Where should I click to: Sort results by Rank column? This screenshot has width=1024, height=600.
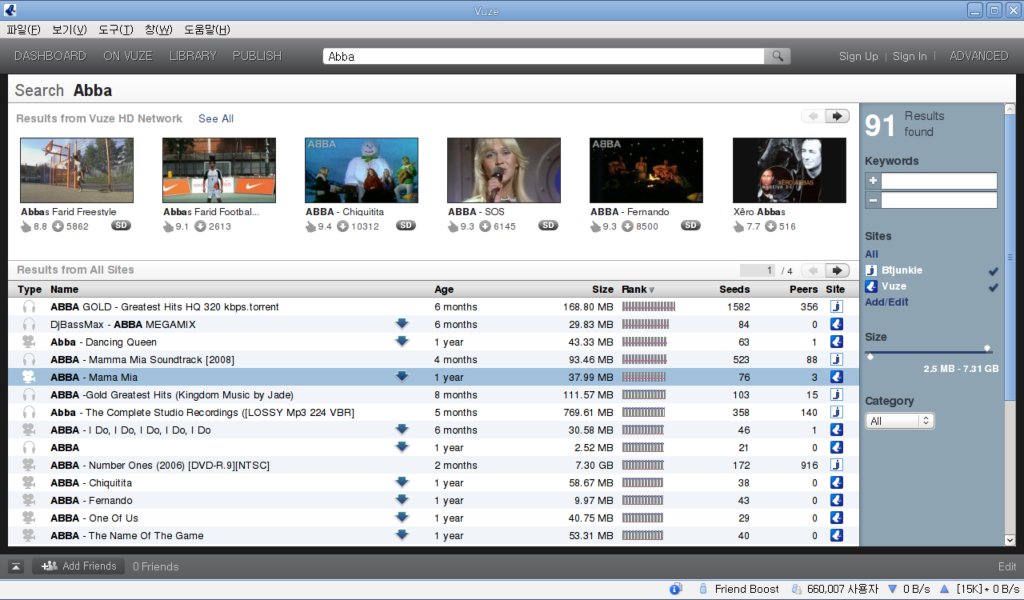coord(637,289)
